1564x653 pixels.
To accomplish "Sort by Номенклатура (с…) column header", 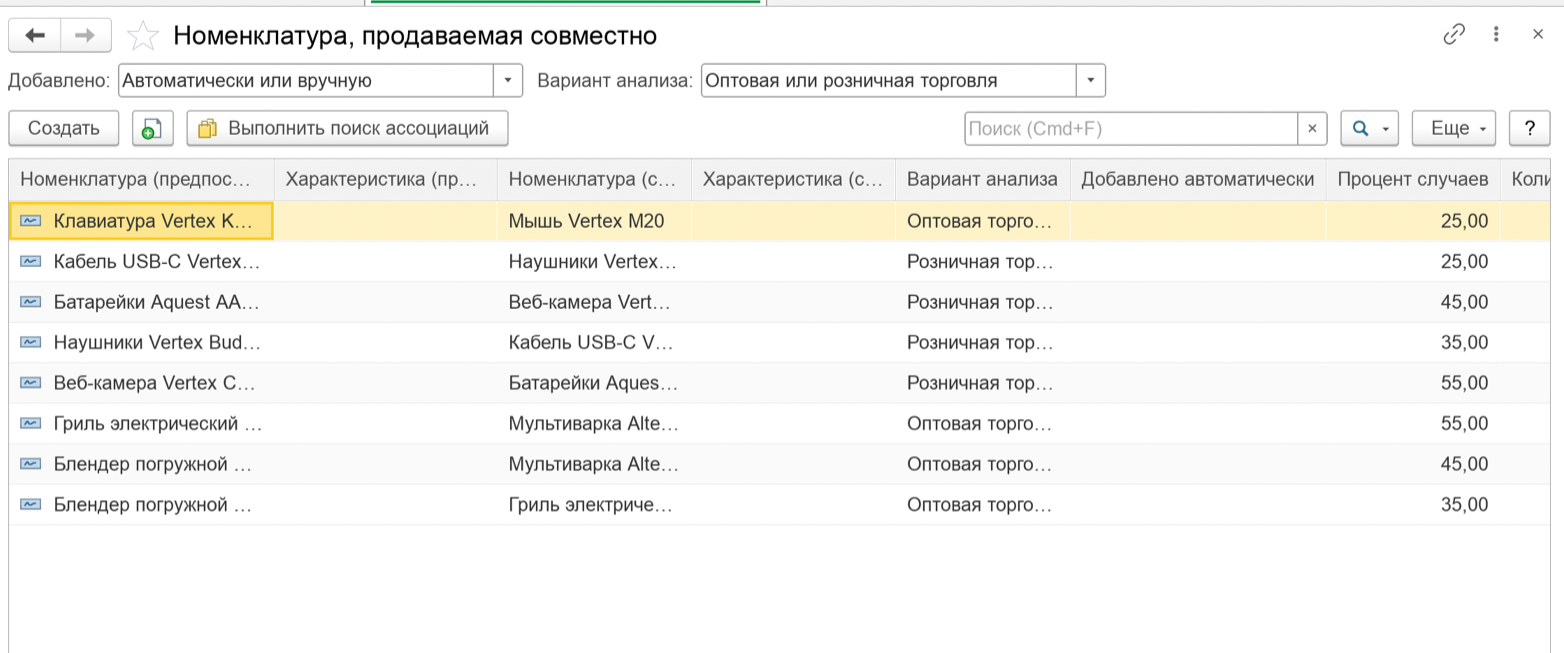I will click(594, 180).
